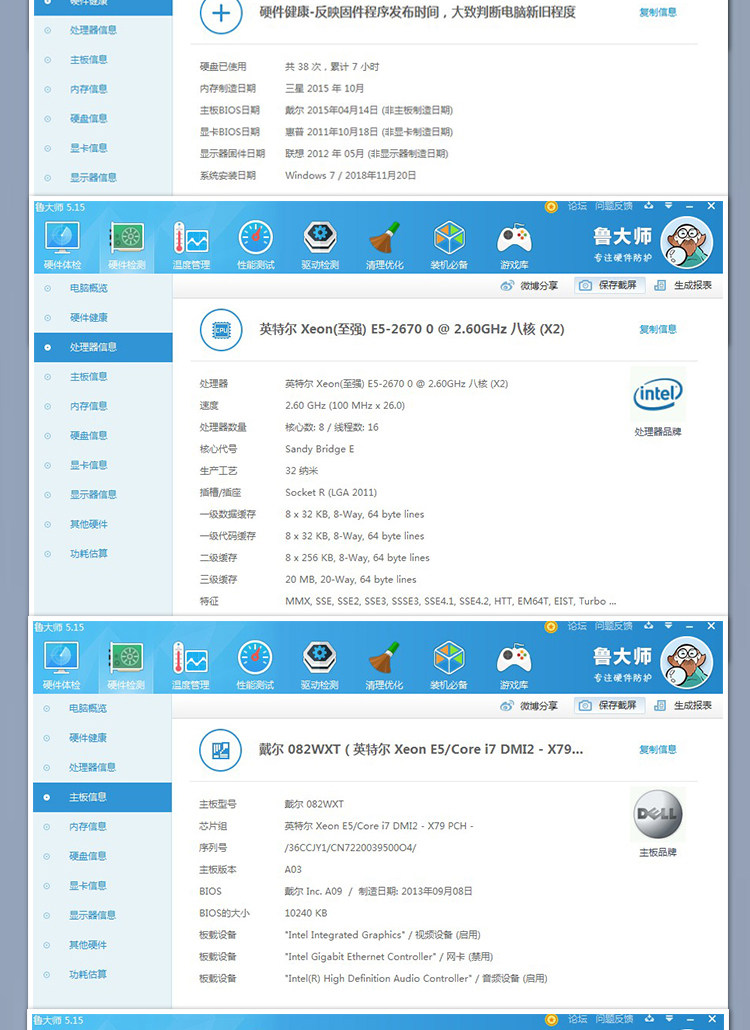This screenshot has height=1030, width=750.
Task: Open 论坛 link in the processor window title bar
Action: 577,206
